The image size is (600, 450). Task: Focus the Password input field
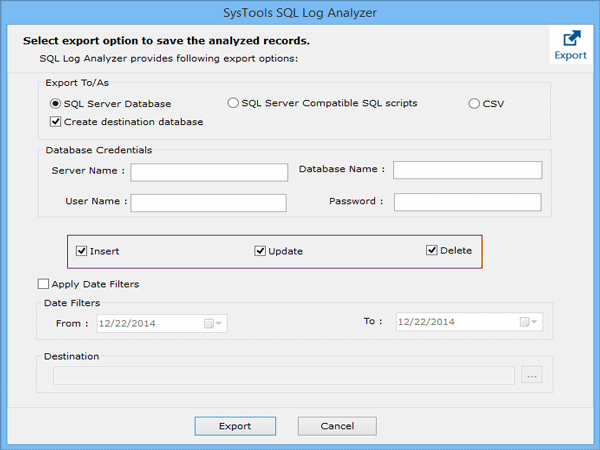(468, 202)
